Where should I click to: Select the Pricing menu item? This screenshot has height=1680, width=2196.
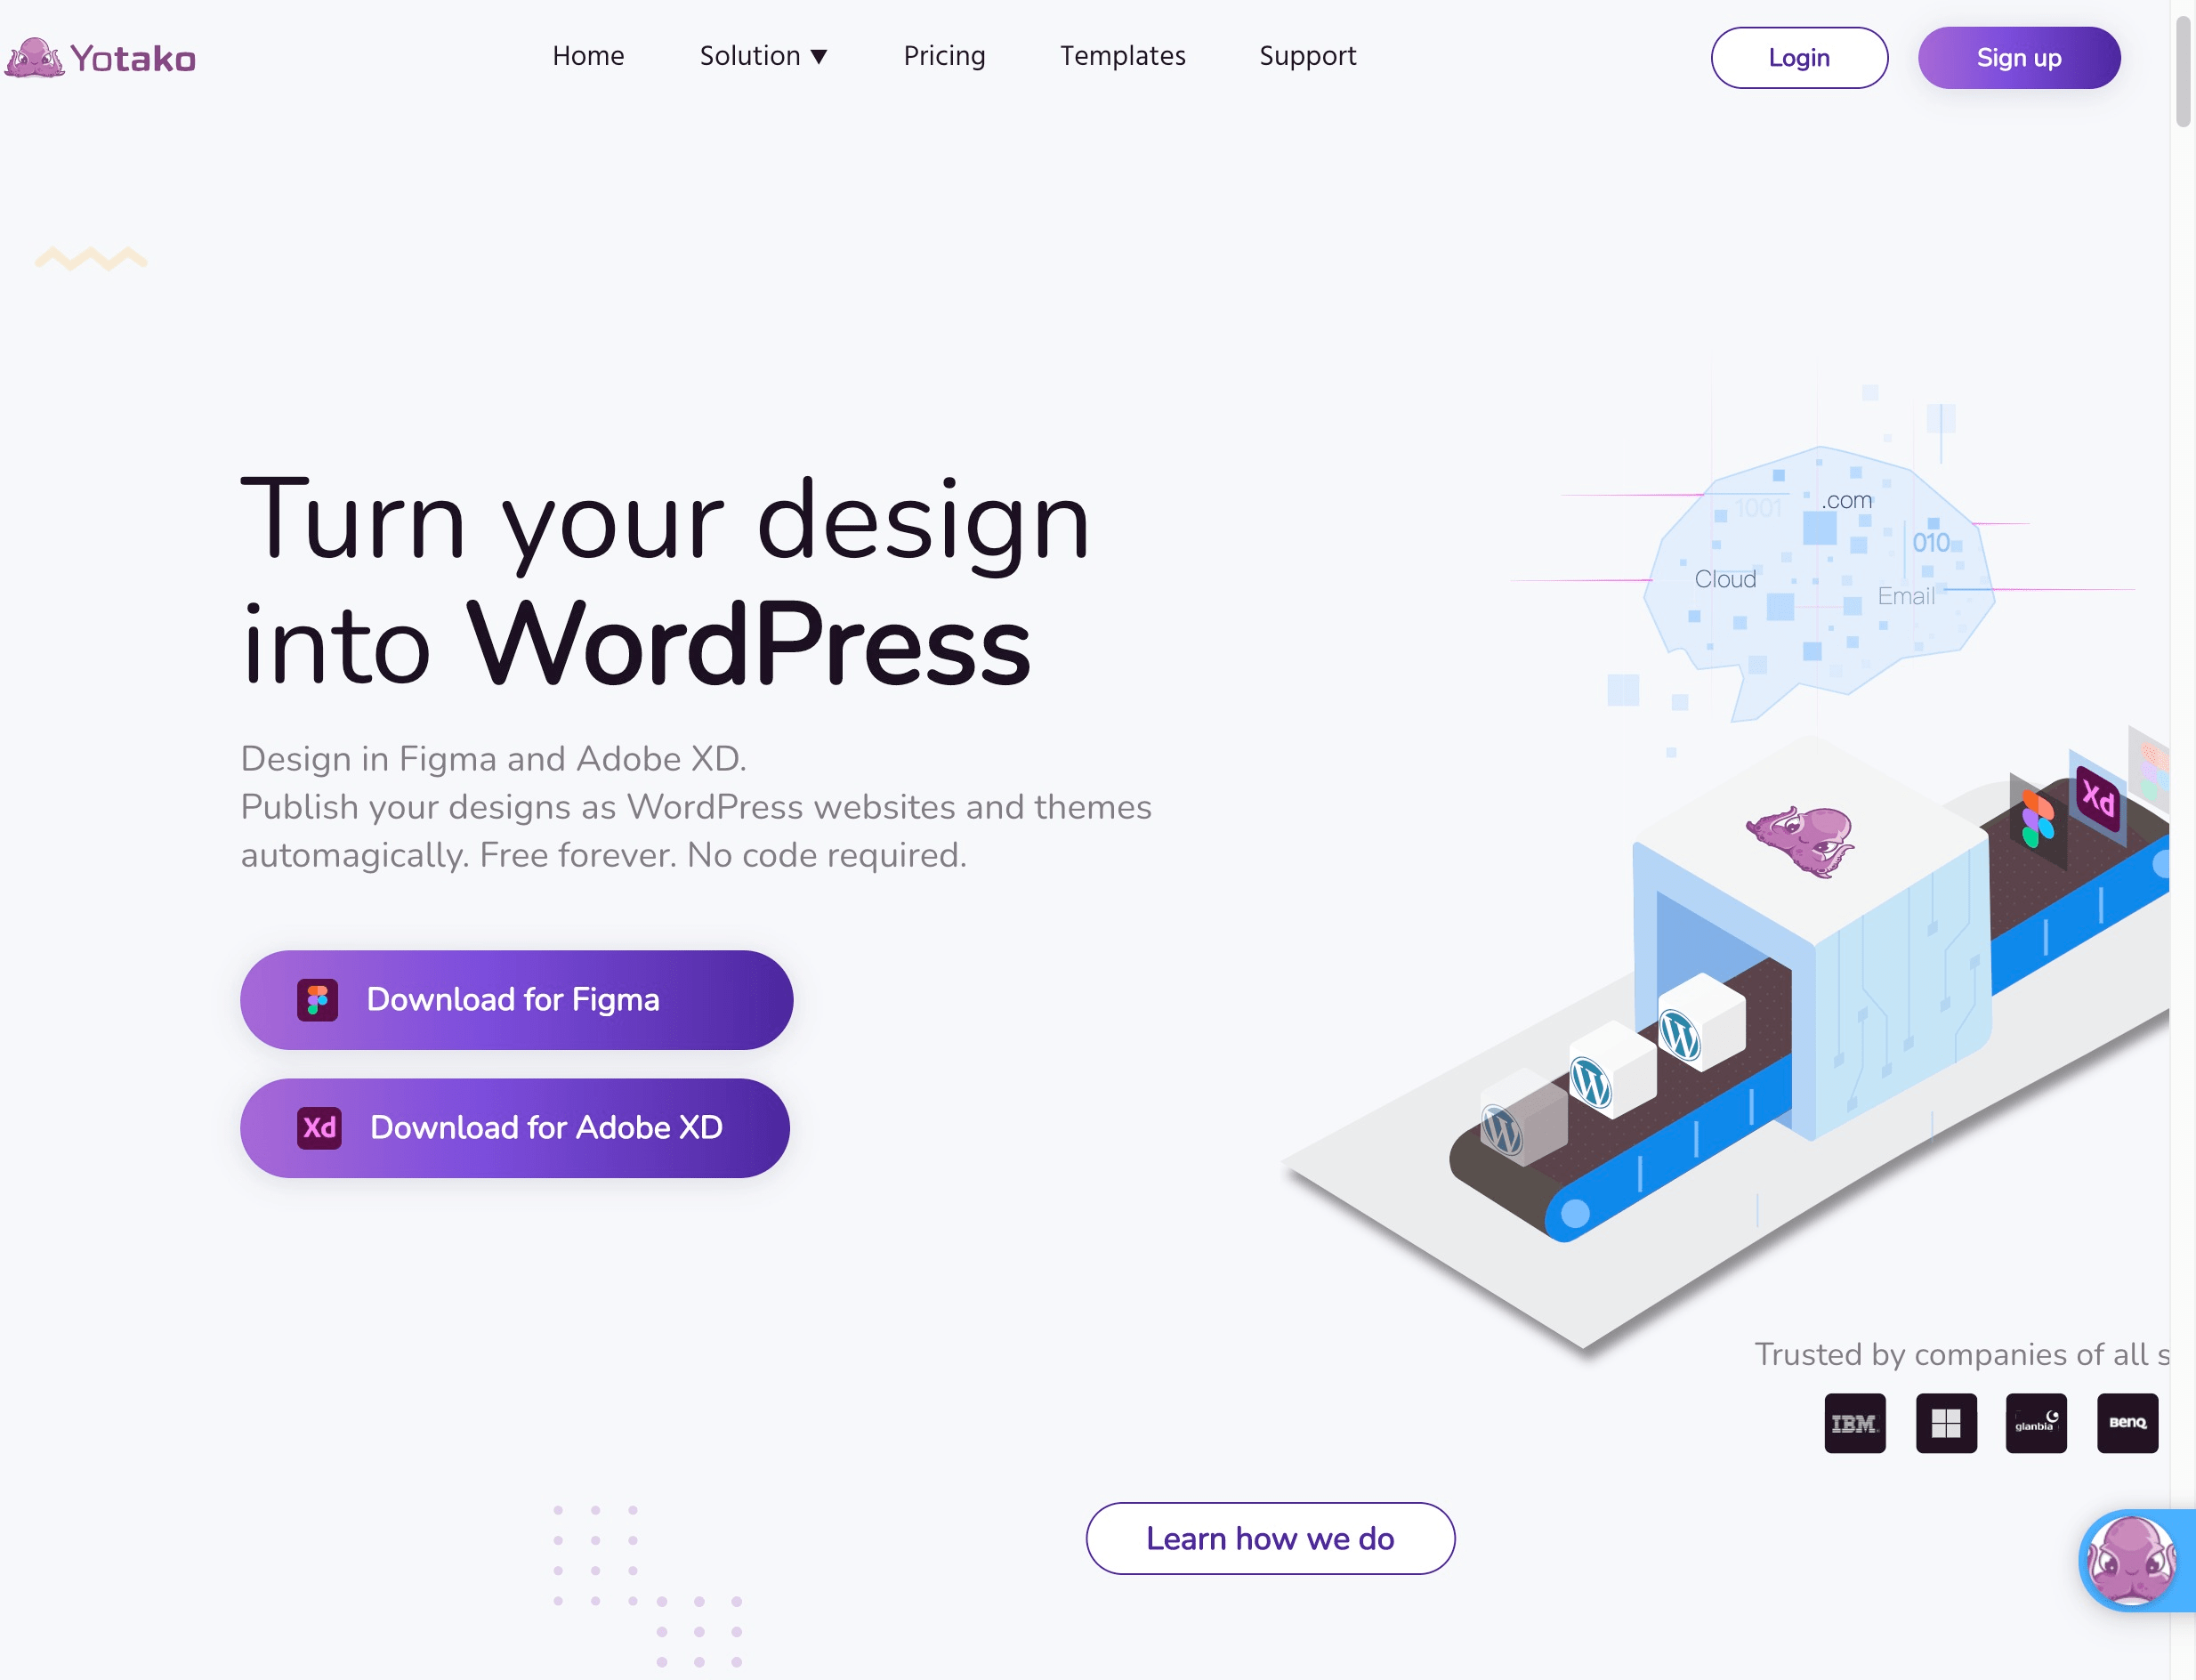[944, 56]
